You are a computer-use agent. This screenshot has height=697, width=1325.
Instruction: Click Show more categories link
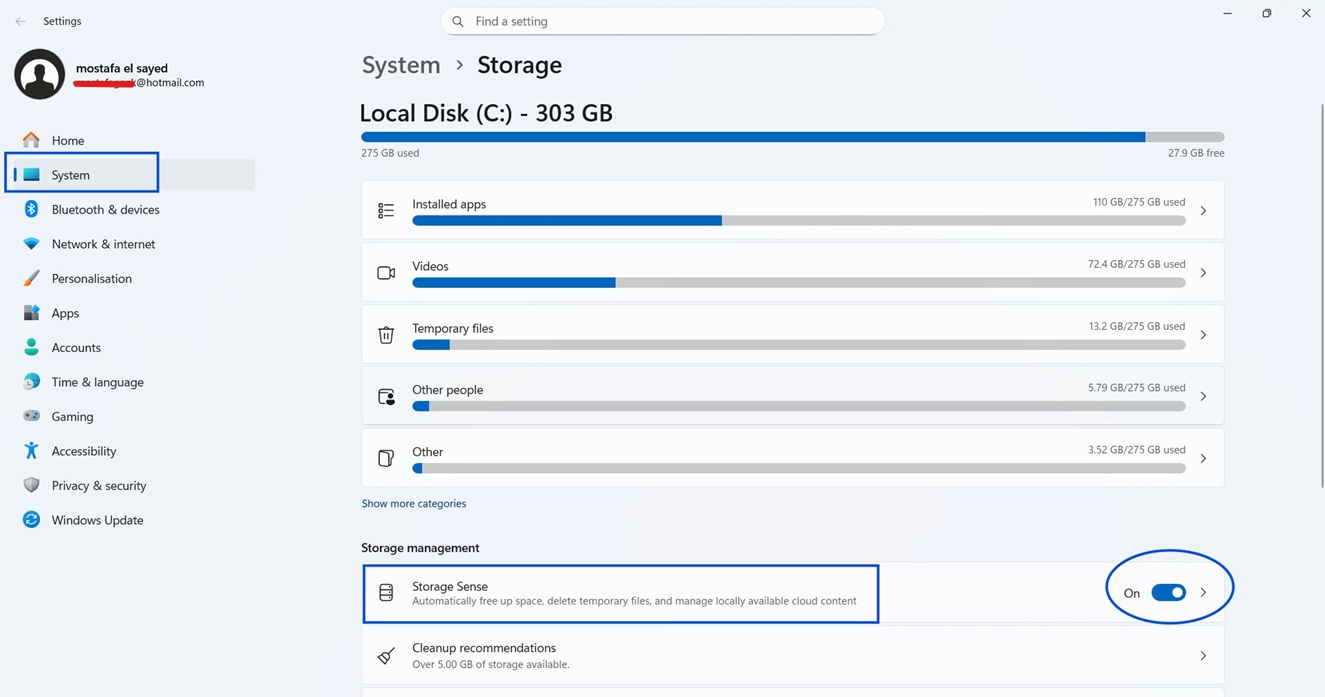(413, 503)
